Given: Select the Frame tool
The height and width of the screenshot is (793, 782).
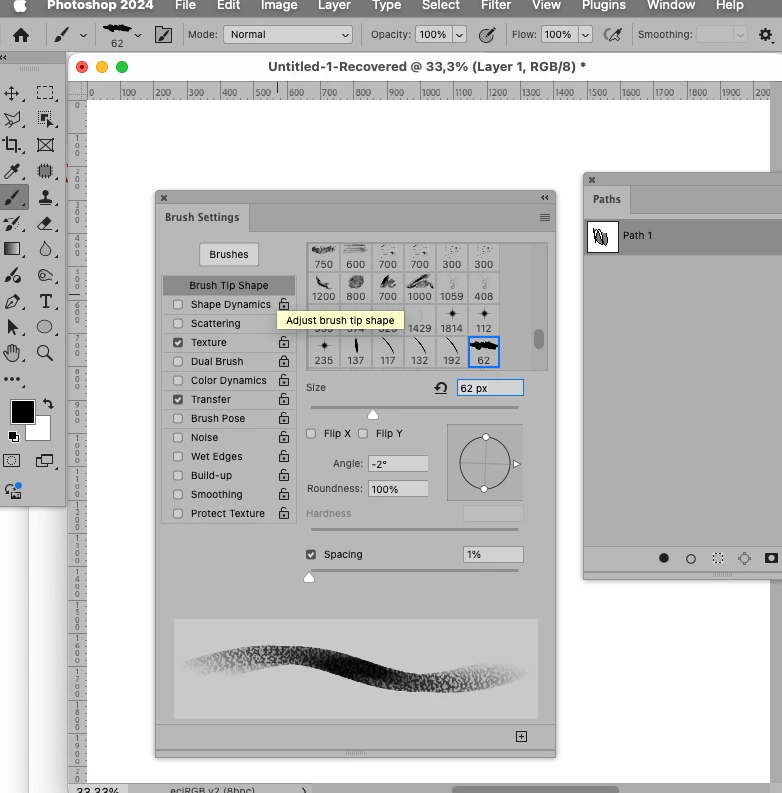Looking at the screenshot, I should [x=45, y=145].
